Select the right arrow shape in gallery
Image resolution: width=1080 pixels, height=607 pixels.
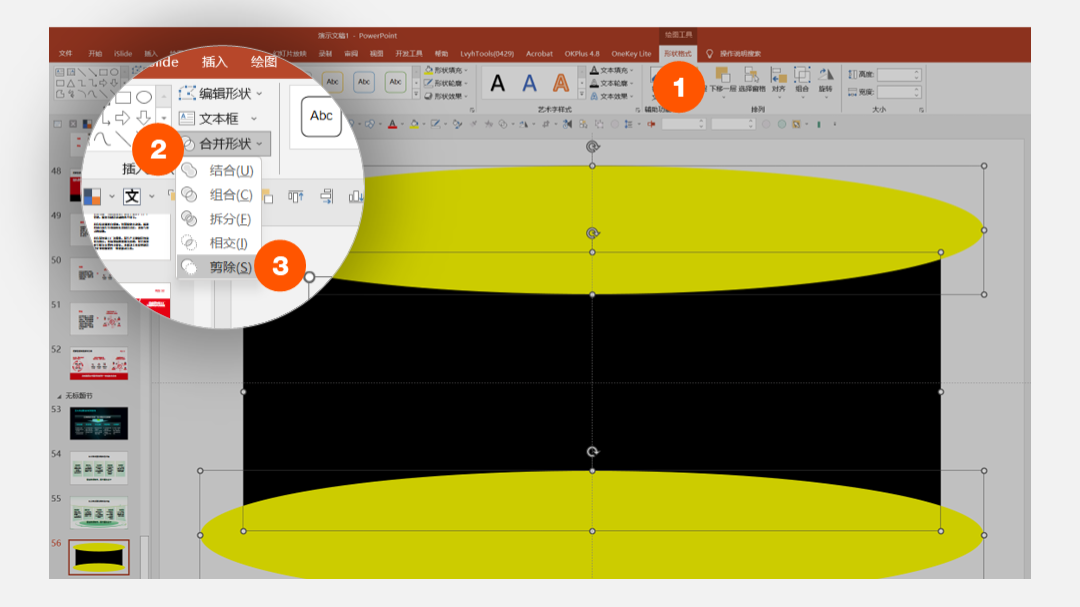123,118
